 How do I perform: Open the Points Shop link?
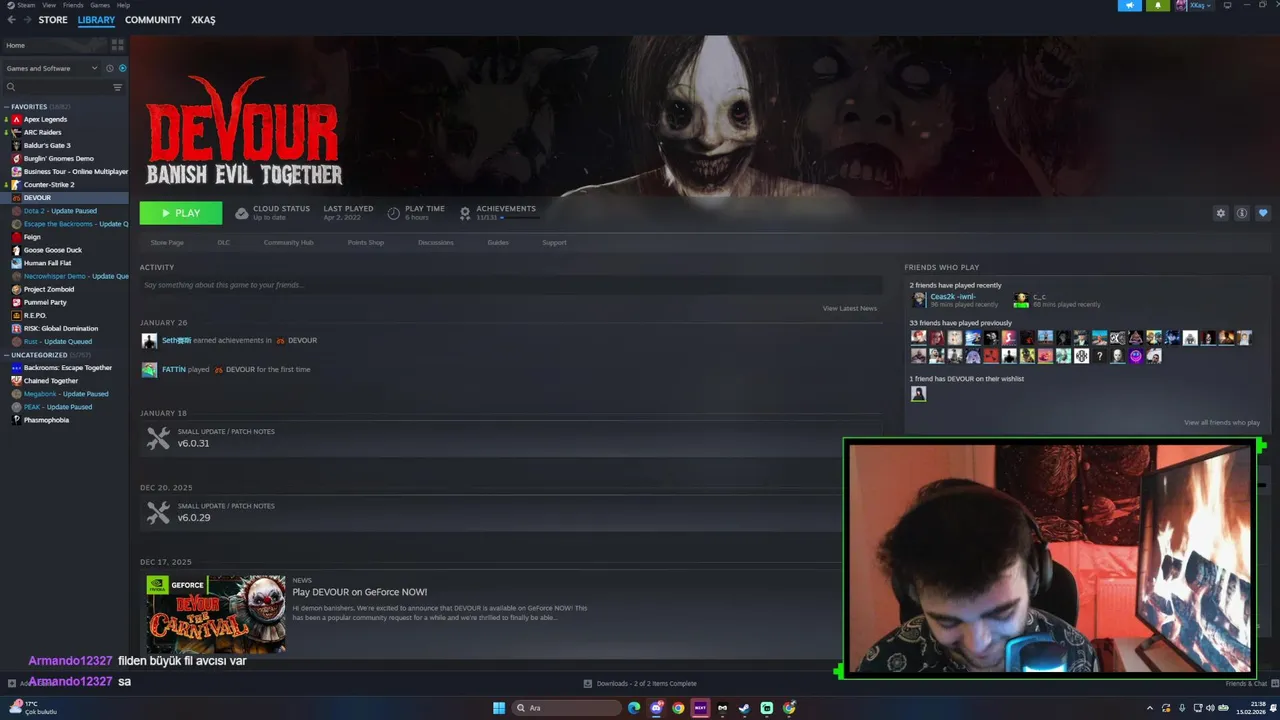[x=365, y=243]
